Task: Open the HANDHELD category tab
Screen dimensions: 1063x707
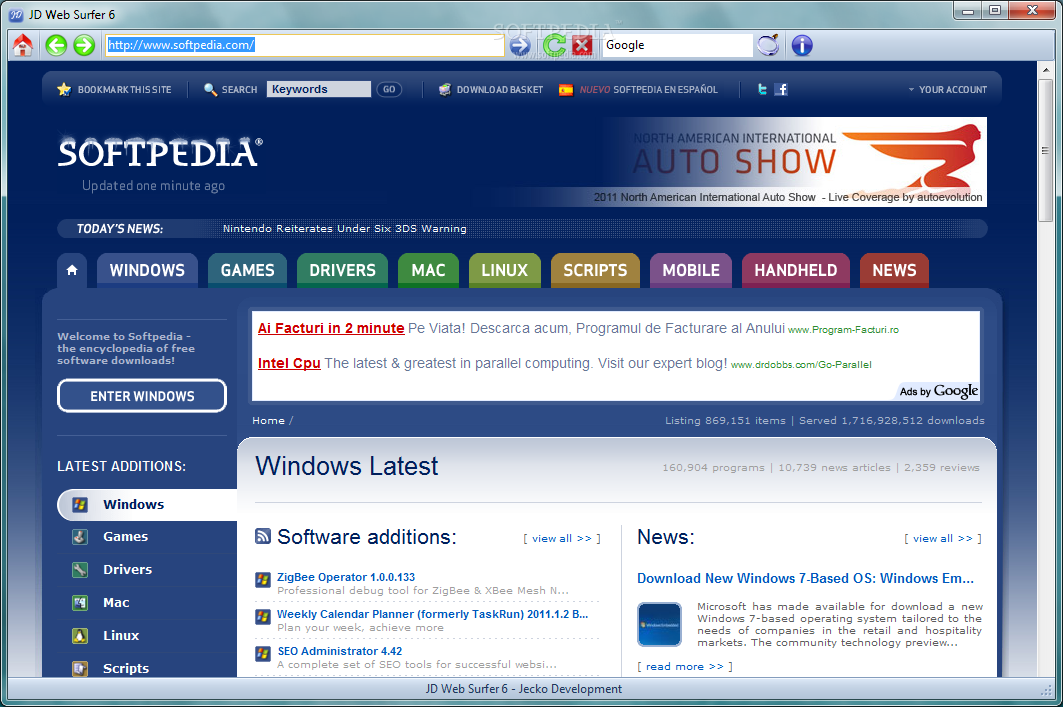Action: coord(796,270)
